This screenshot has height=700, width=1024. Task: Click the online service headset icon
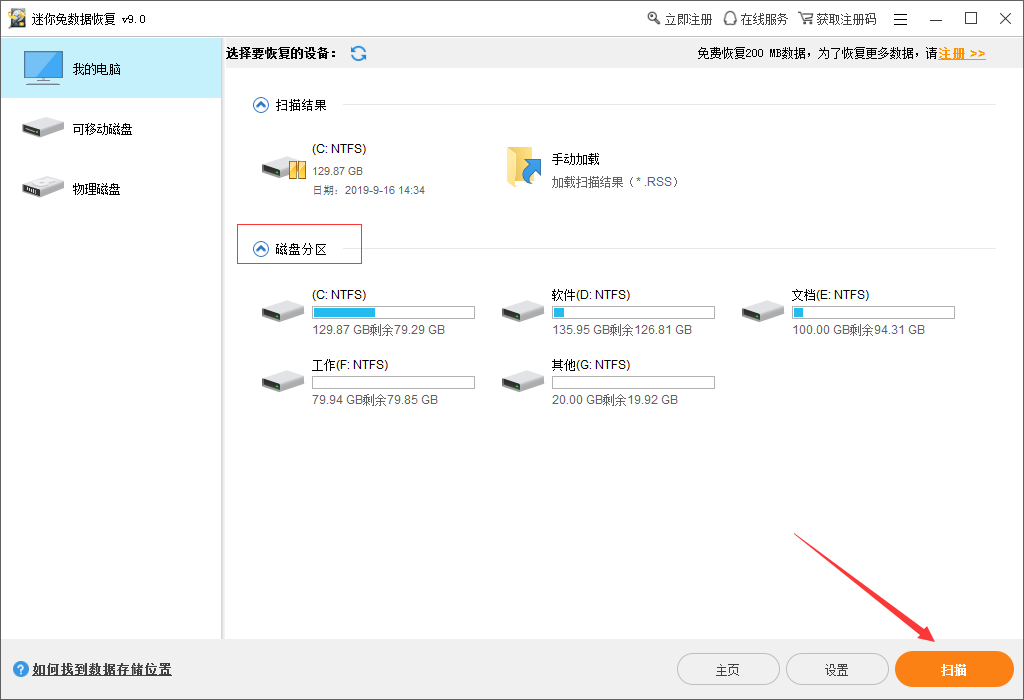click(730, 18)
